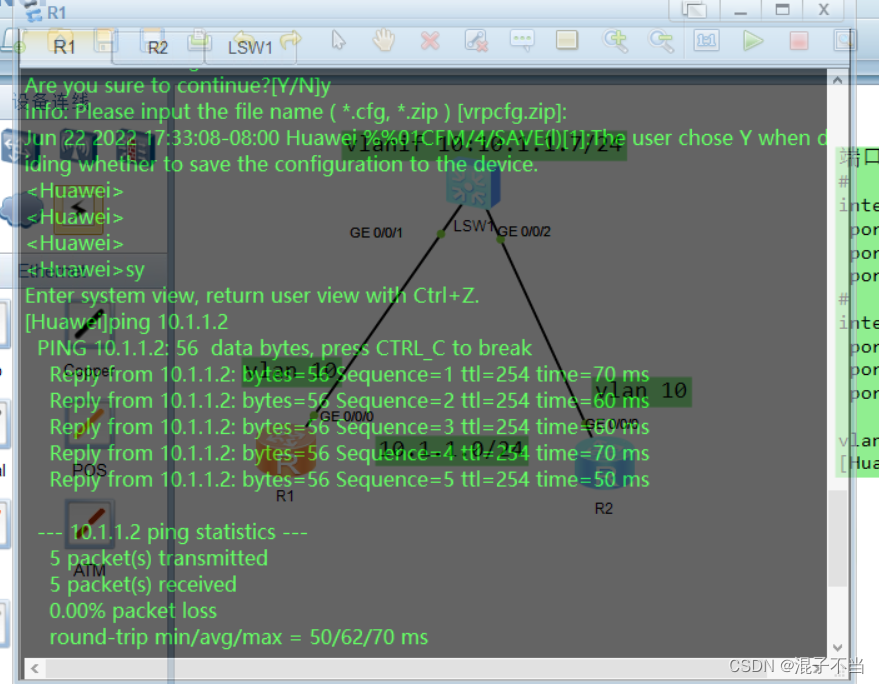The image size is (879, 684).
Task: Stop devices with the red square icon
Action: point(799,40)
